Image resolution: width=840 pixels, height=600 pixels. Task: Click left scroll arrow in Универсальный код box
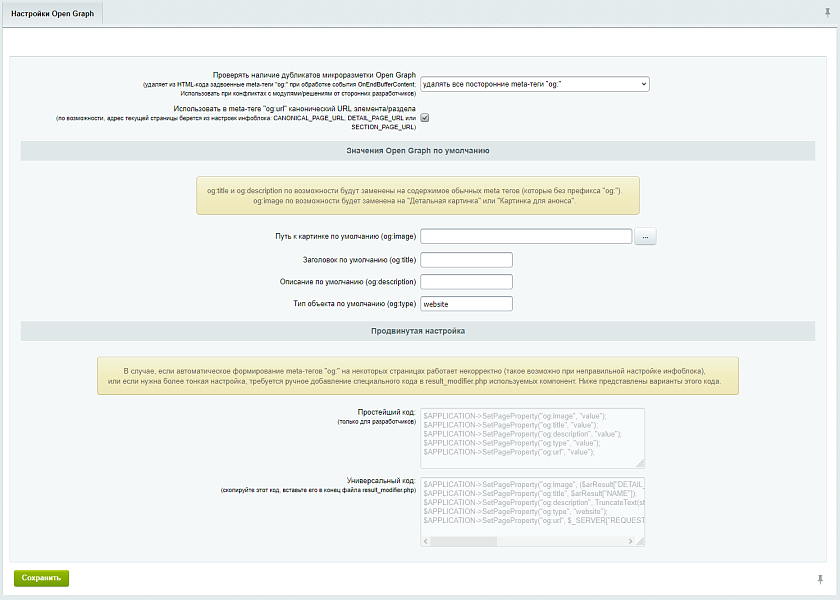coord(427,541)
